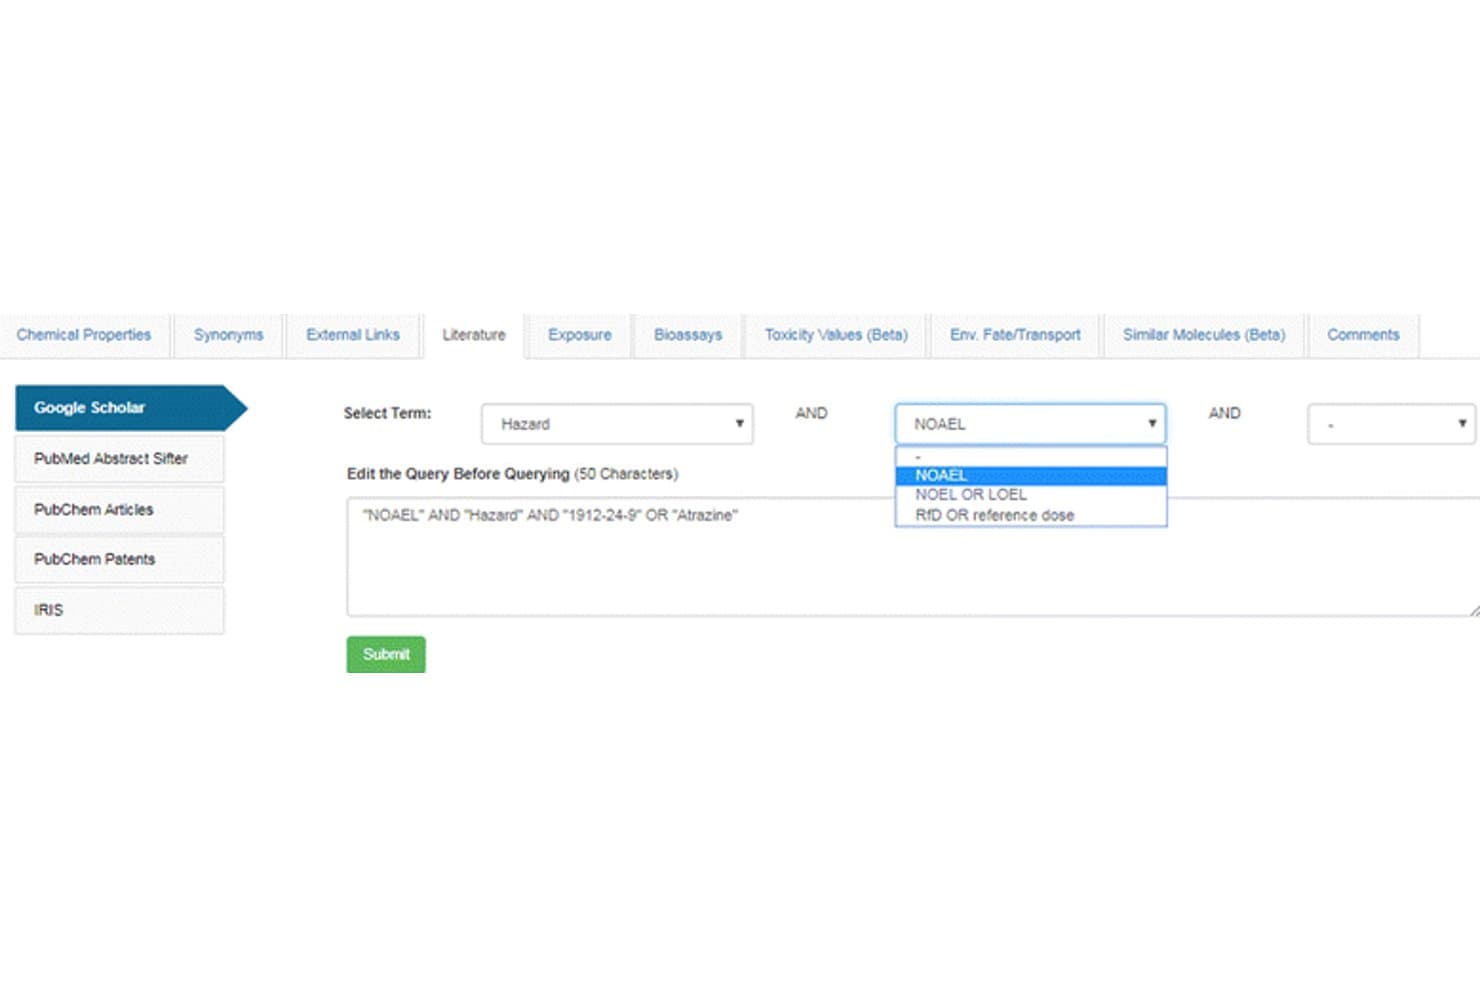Choose PubChem Articles source
1480x987 pixels.
pyautogui.click(x=119, y=510)
